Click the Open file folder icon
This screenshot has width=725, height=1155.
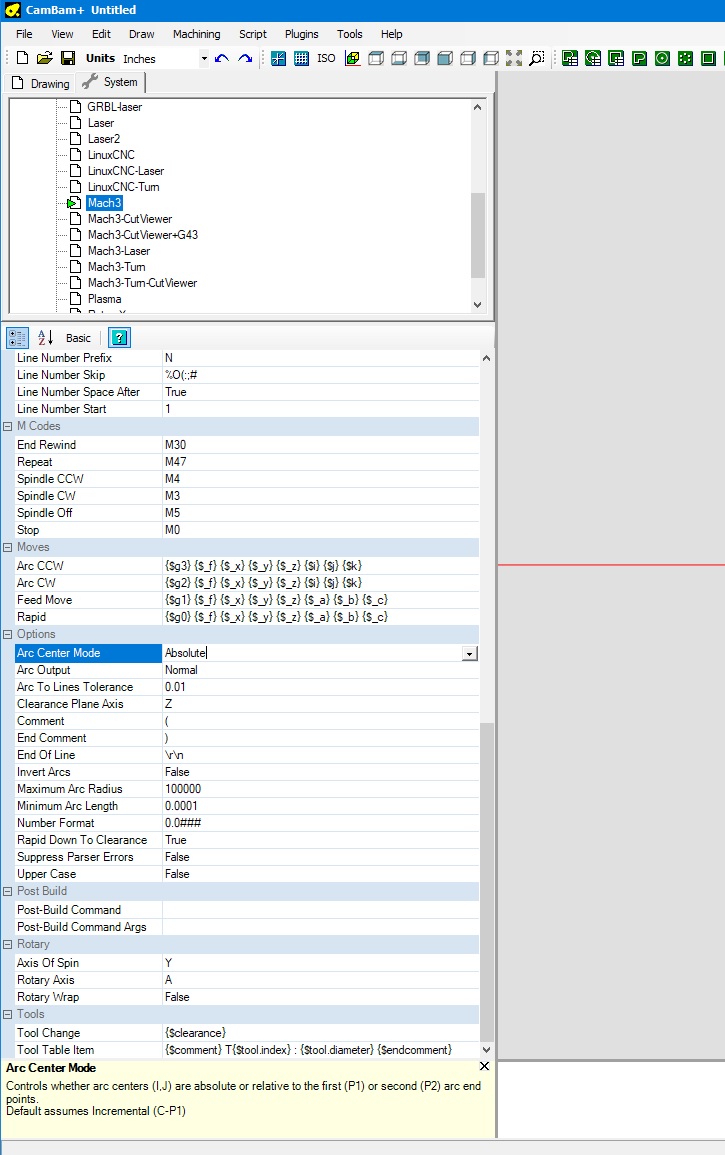[x=45, y=58]
